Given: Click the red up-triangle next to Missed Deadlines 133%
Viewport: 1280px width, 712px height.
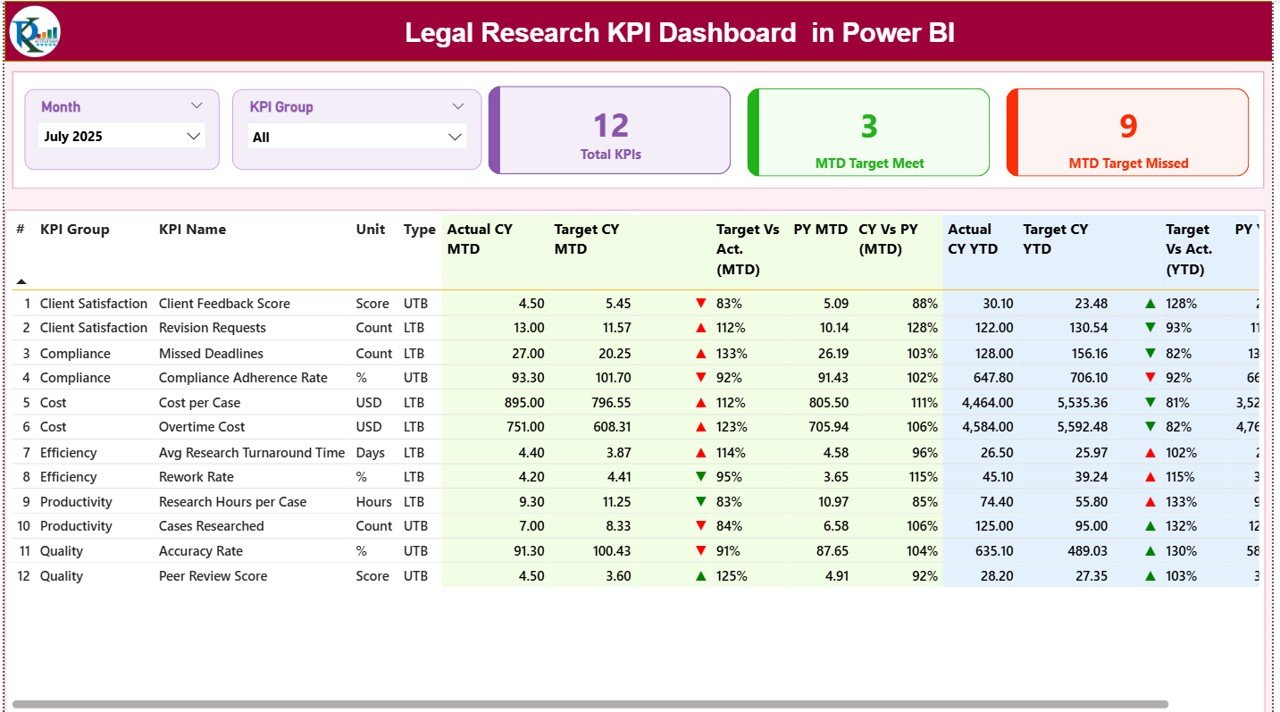Looking at the screenshot, I should [701, 352].
